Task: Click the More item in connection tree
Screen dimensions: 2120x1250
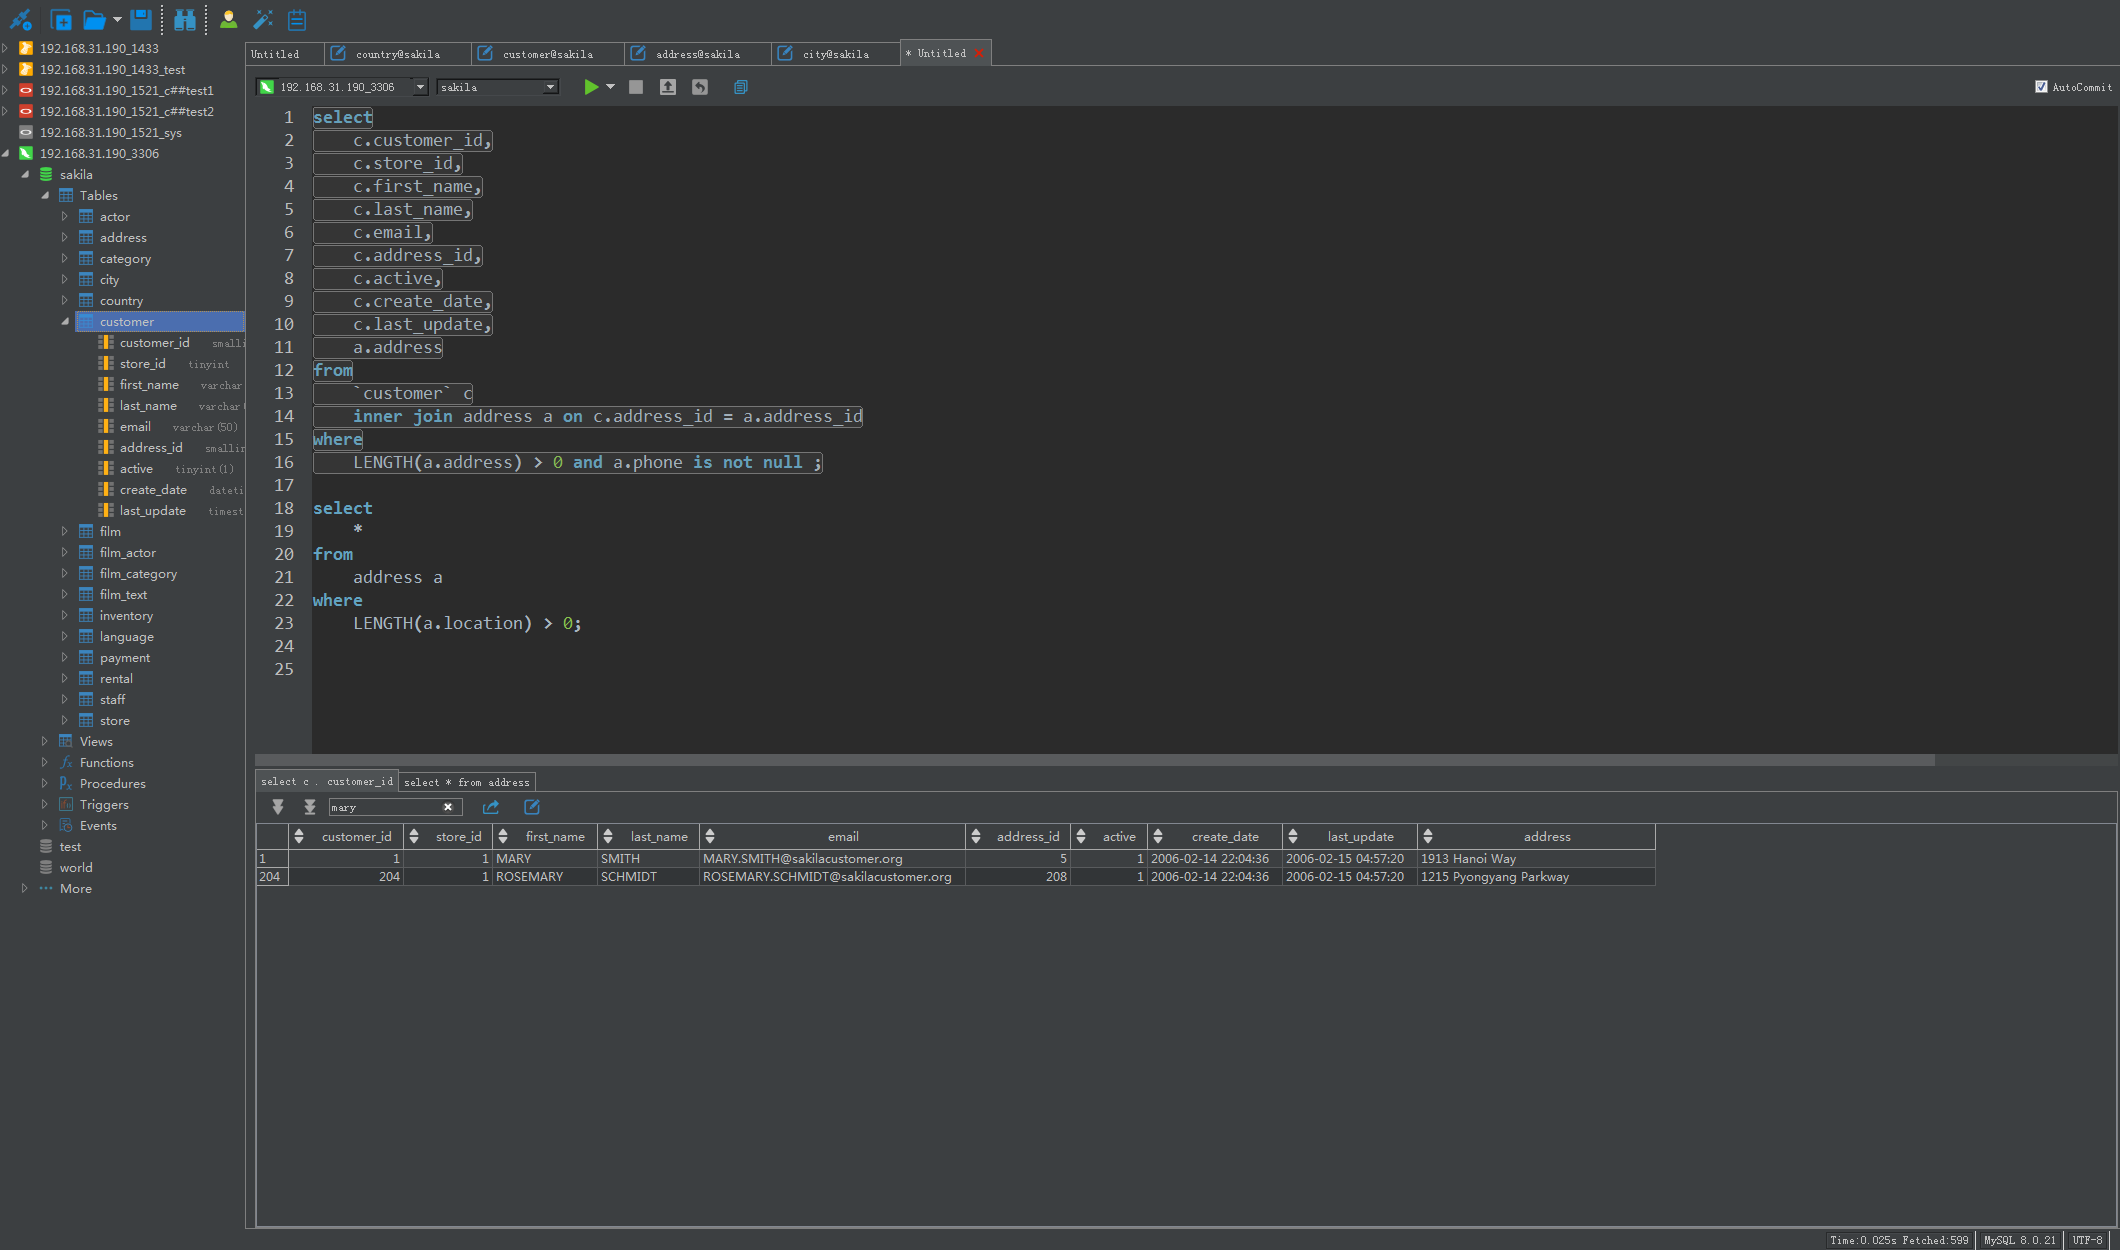Action: [x=76, y=888]
